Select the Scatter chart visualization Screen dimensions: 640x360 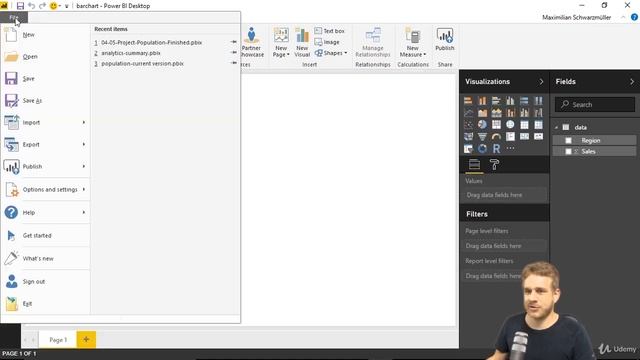point(468,124)
